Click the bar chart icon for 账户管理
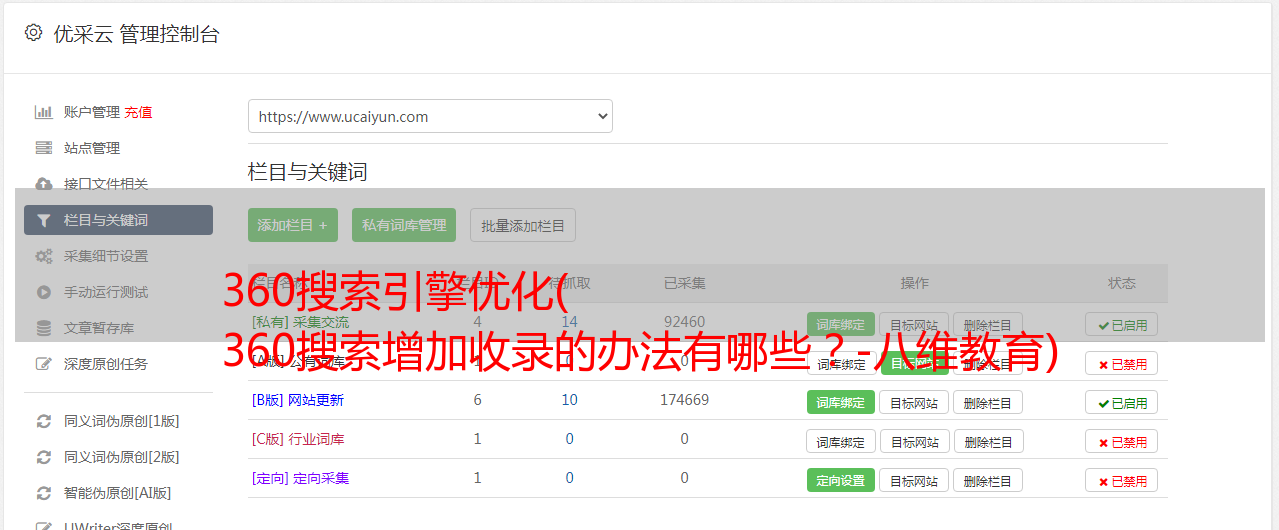The image size is (1279, 530). (43, 112)
